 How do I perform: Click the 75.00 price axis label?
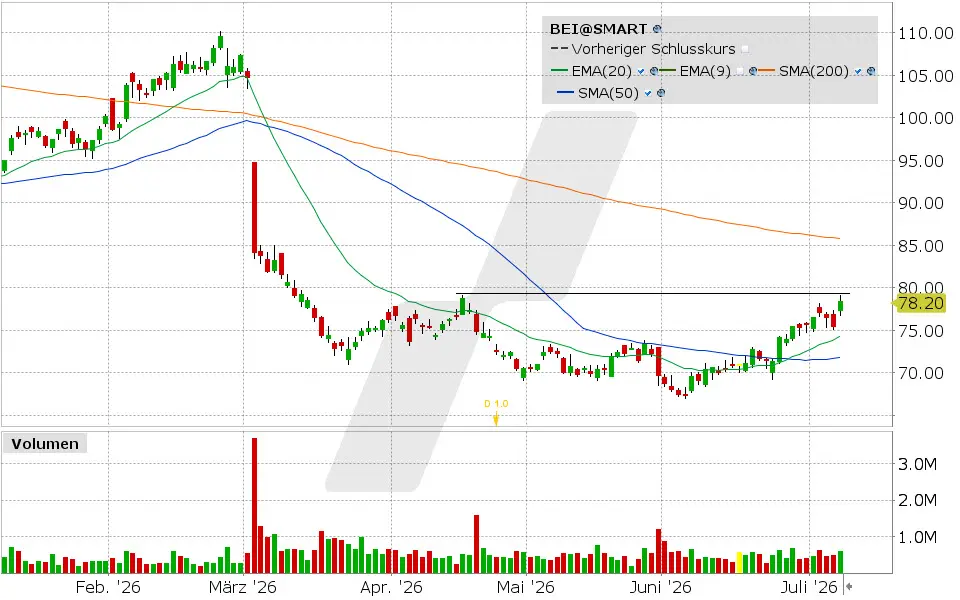tap(921, 331)
